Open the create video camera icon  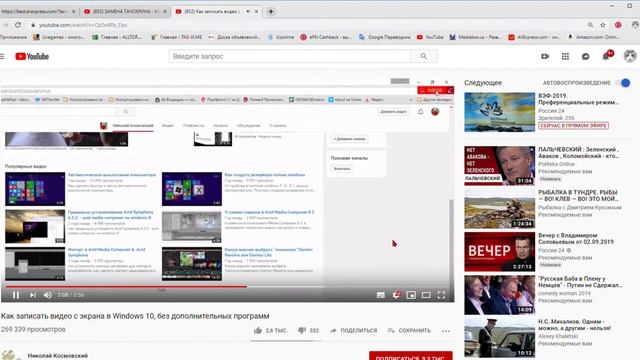545,56
